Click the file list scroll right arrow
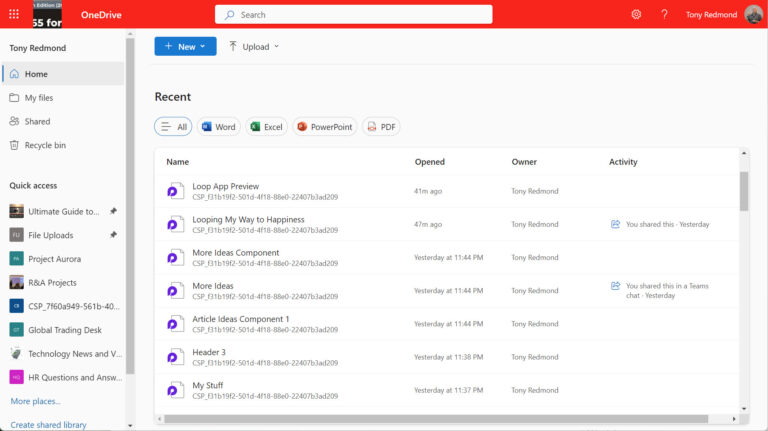The image size is (768, 431). click(x=734, y=419)
